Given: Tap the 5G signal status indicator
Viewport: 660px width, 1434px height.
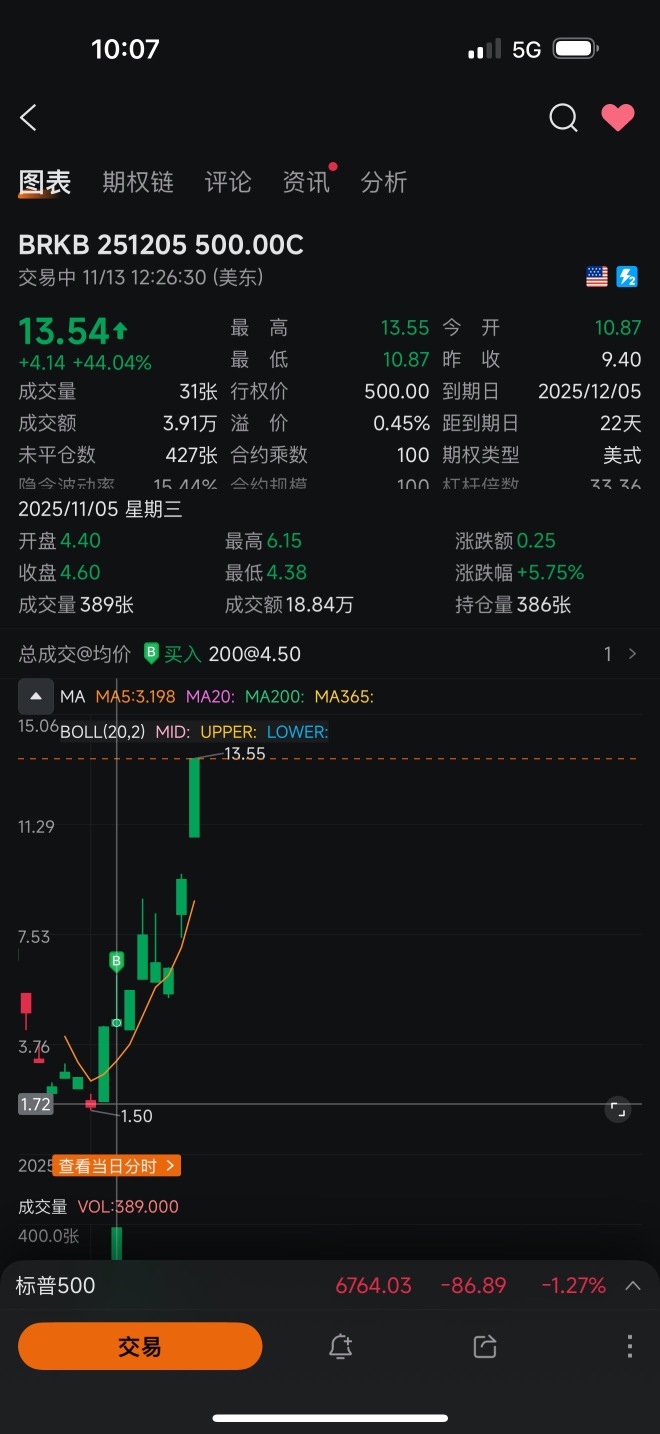Looking at the screenshot, I should pyautogui.click(x=526, y=49).
